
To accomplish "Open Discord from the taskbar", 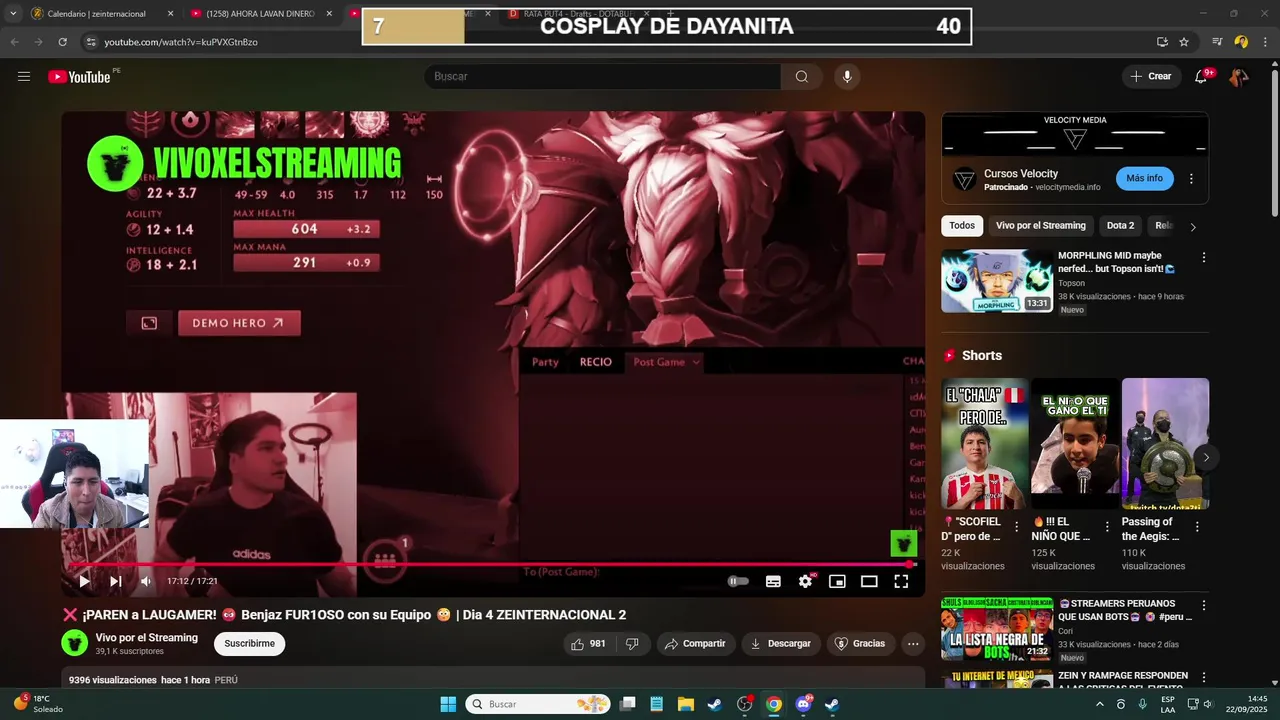I will (803, 704).
